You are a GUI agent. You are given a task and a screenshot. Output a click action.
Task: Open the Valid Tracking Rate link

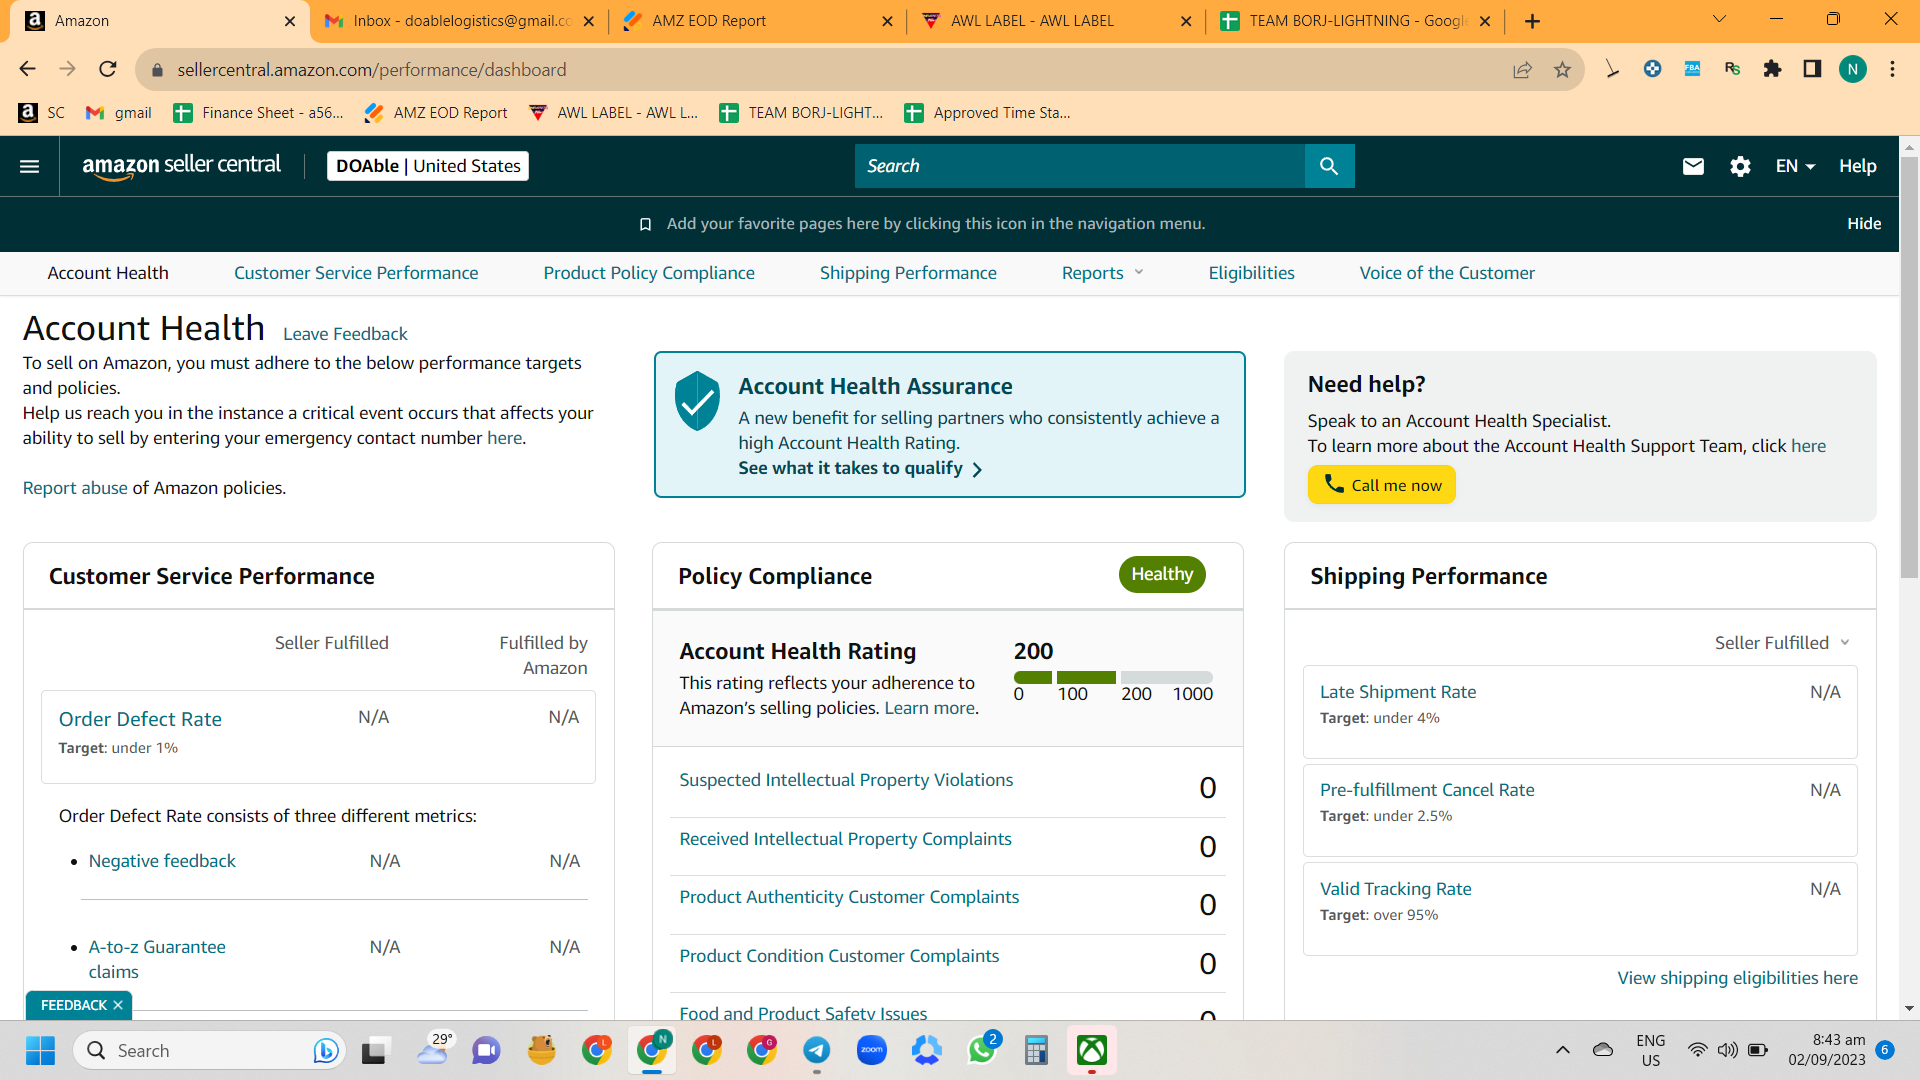click(1395, 889)
